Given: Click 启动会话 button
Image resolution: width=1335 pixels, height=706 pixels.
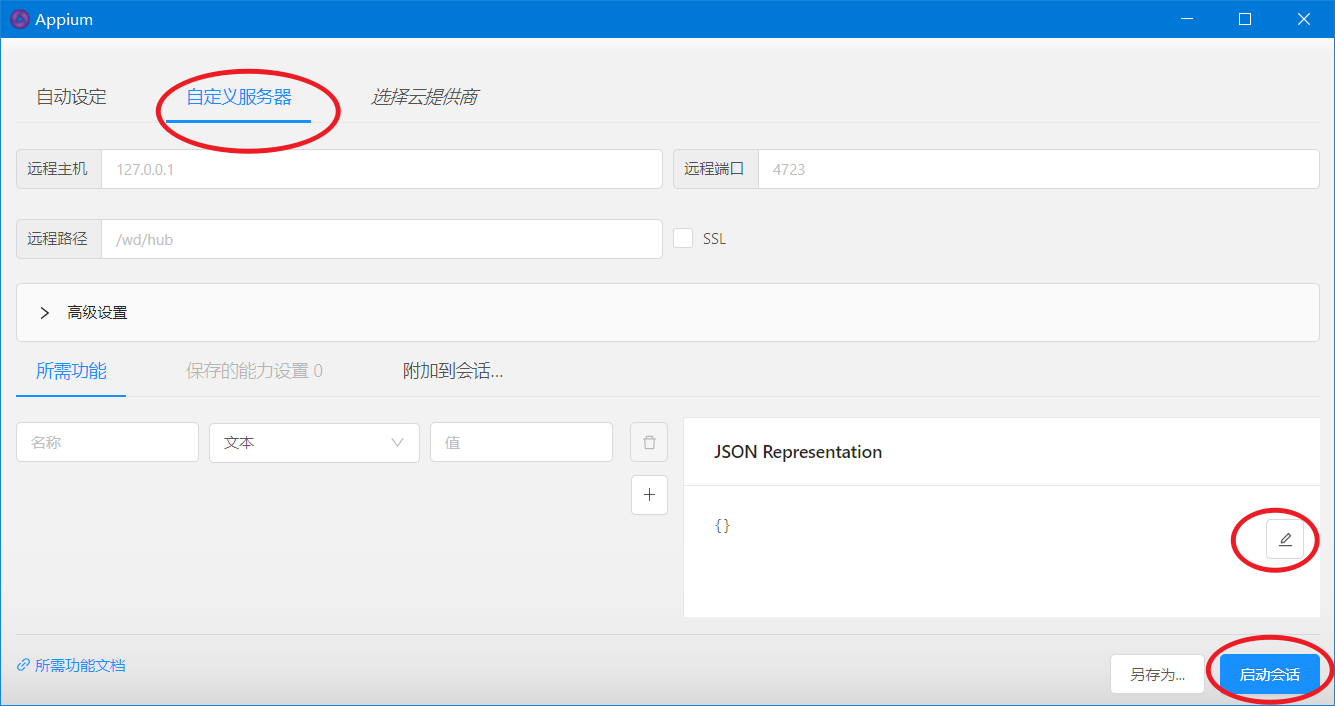Looking at the screenshot, I should [1270, 674].
